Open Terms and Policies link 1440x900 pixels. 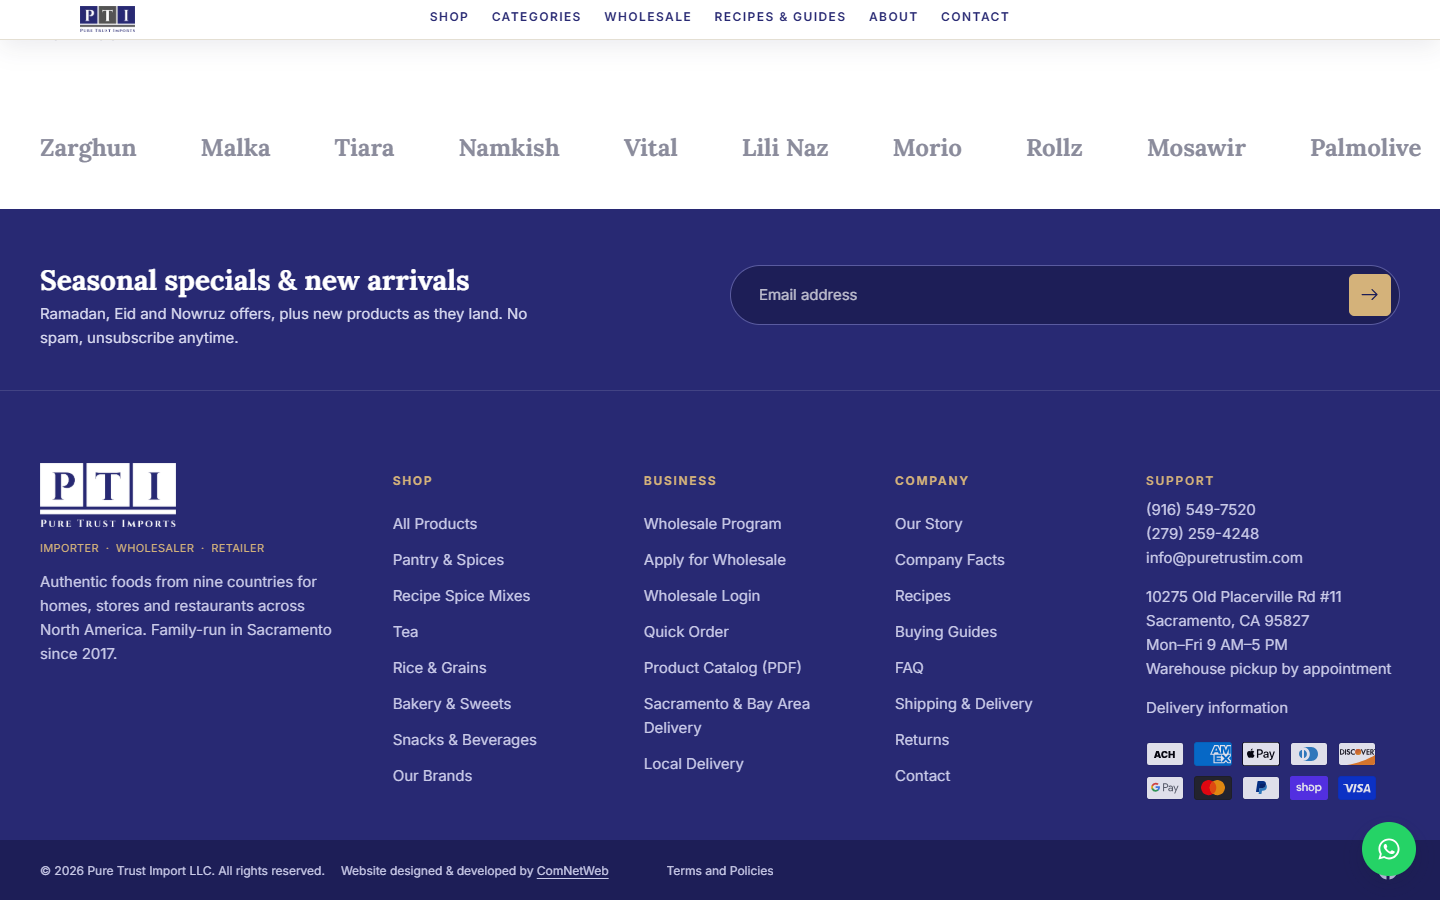tap(720, 871)
